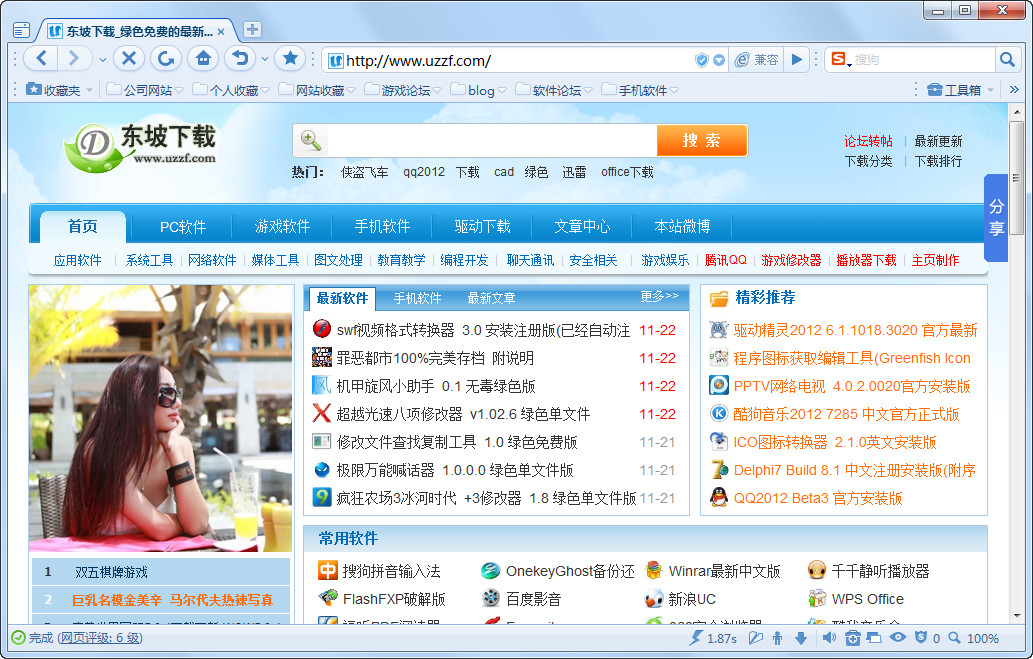
Task: Switch to the 手机软件 tab in list panel
Action: tap(417, 299)
